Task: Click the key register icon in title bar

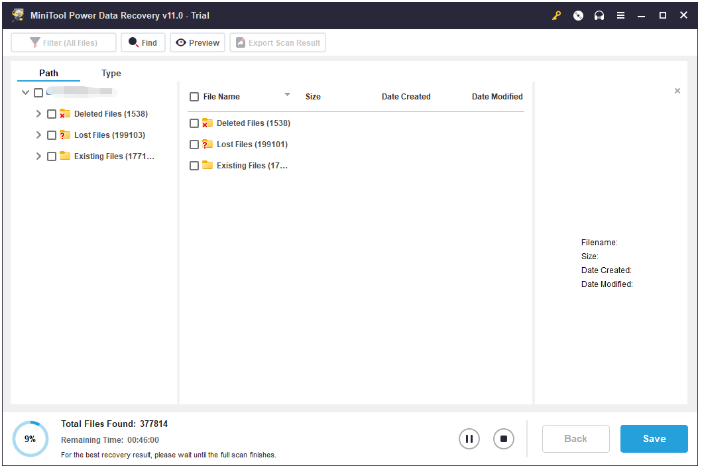Action: 556,16
